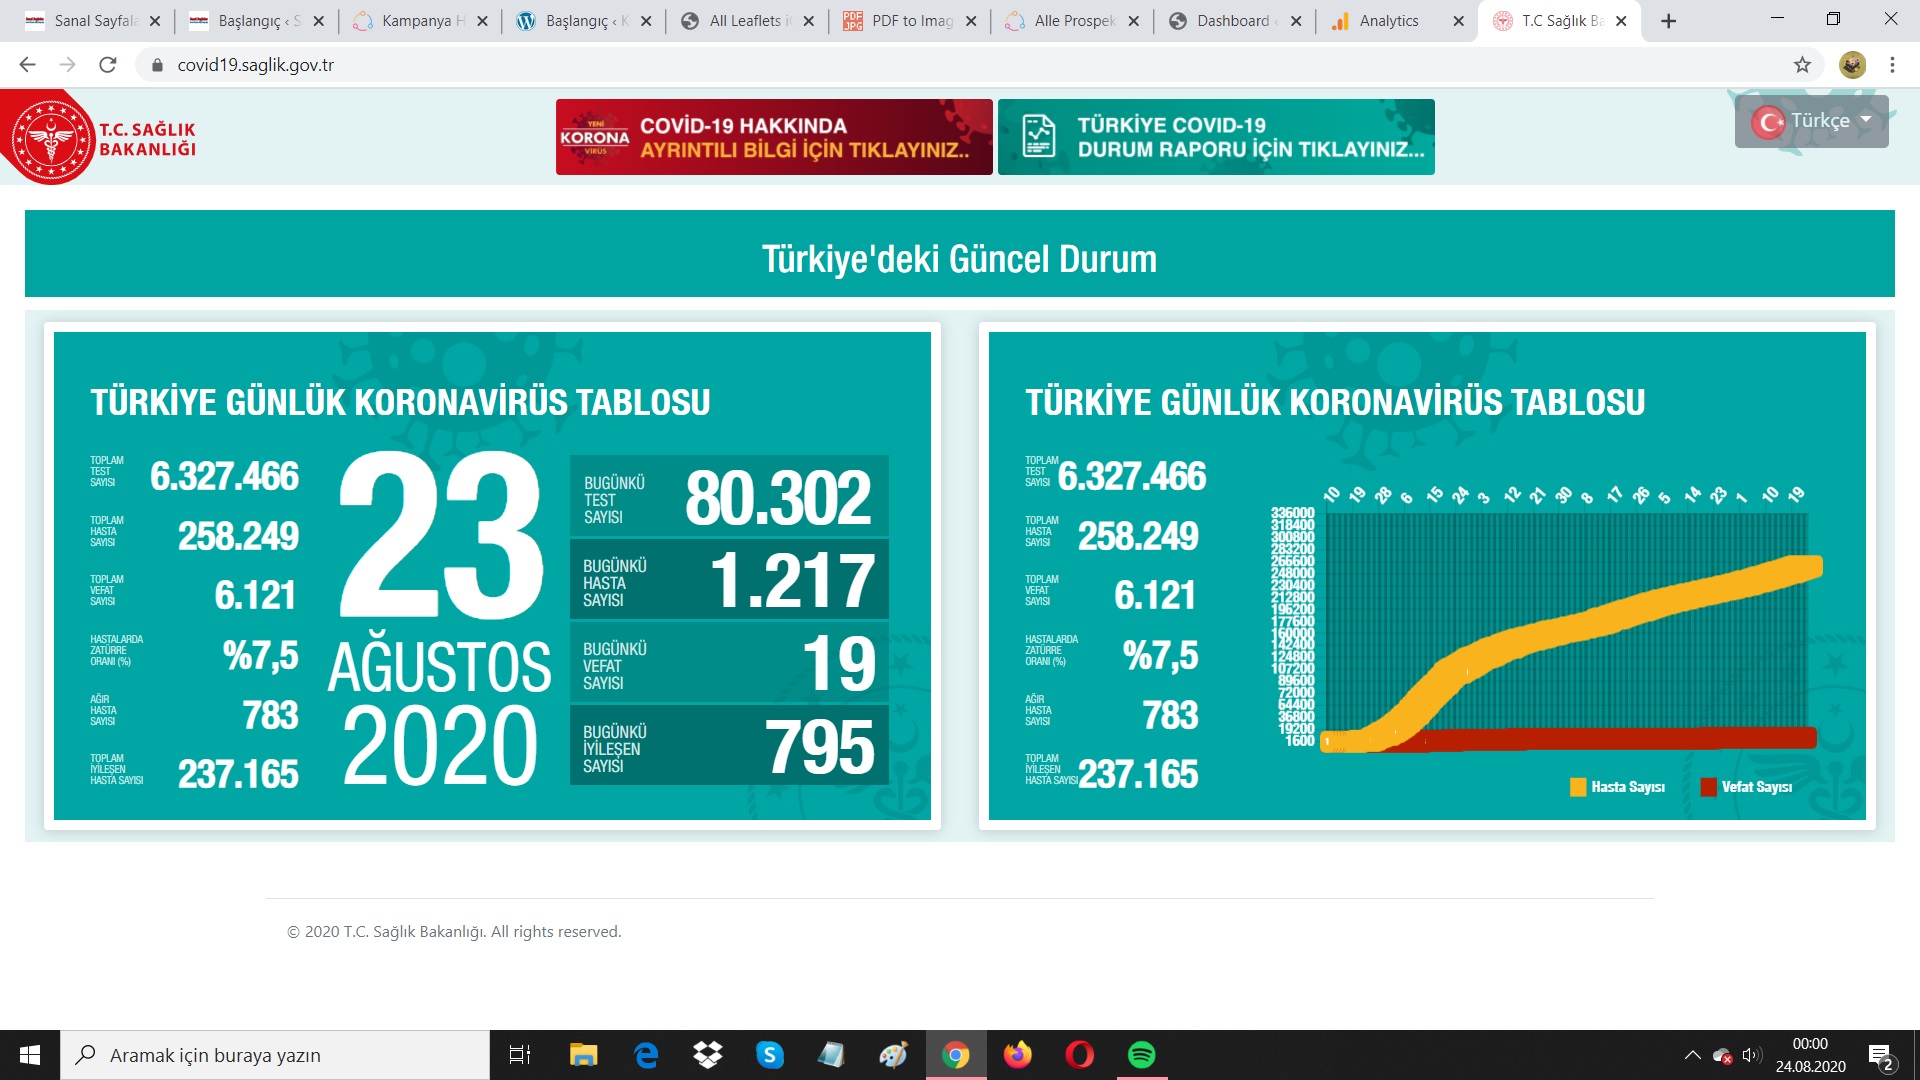
Task: Open Opera browser from the taskbar
Action: tap(1079, 1055)
